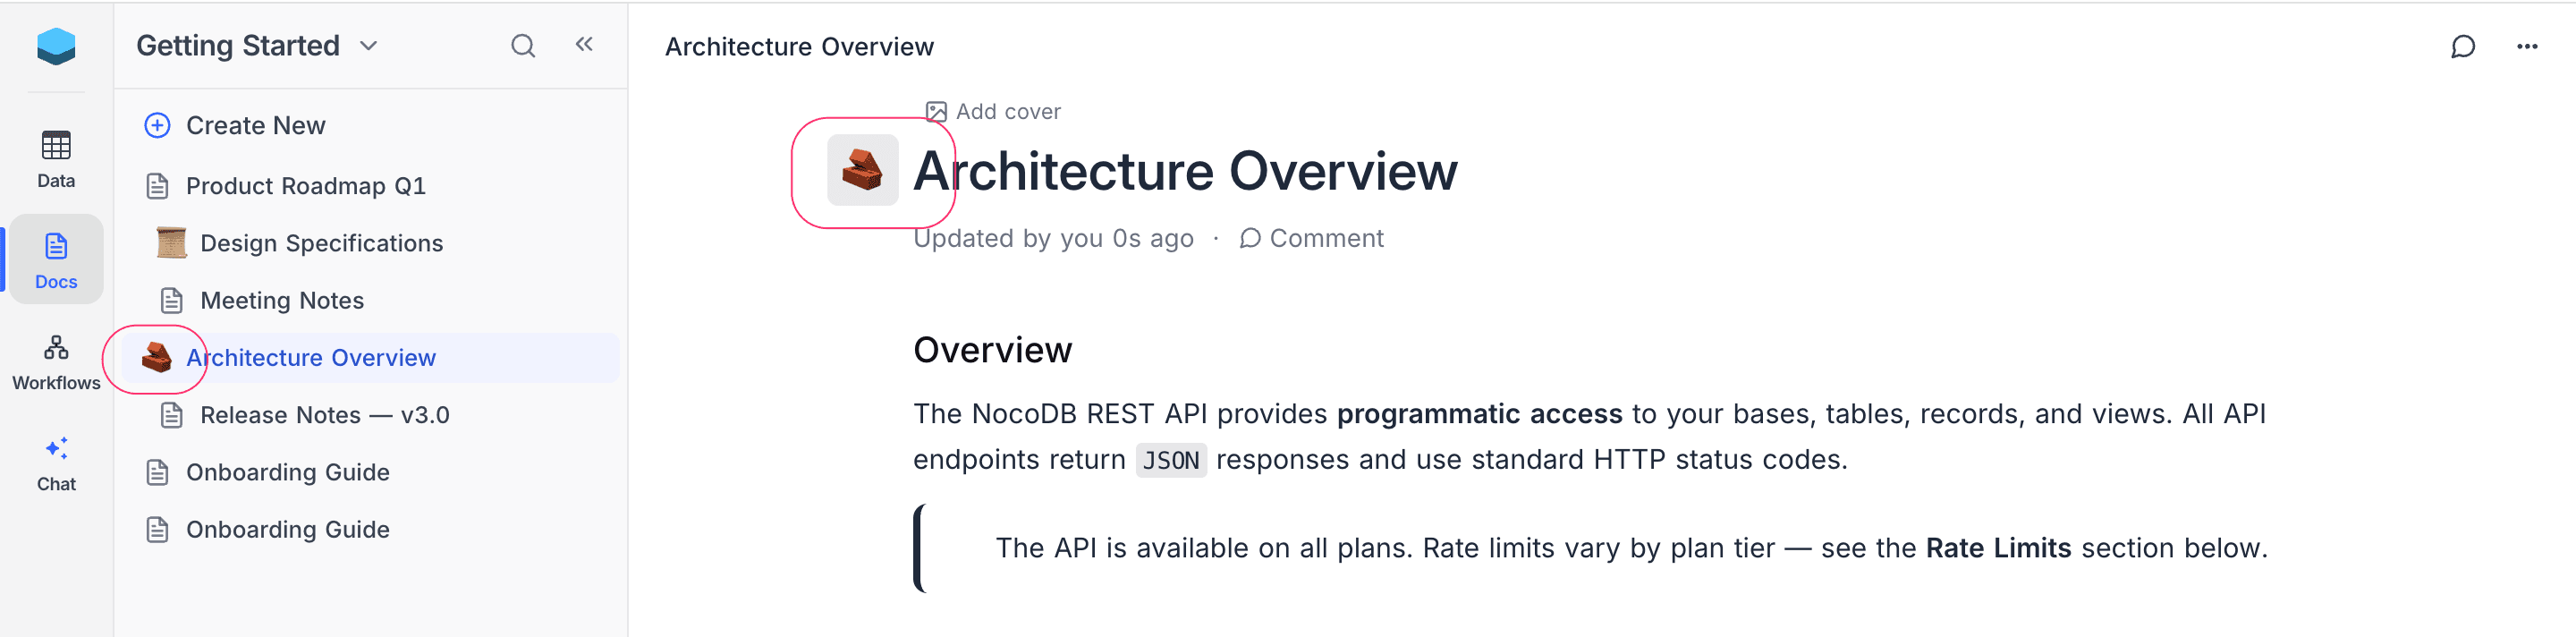
Task: Open the Chat section
Action: tap(56, 464)
